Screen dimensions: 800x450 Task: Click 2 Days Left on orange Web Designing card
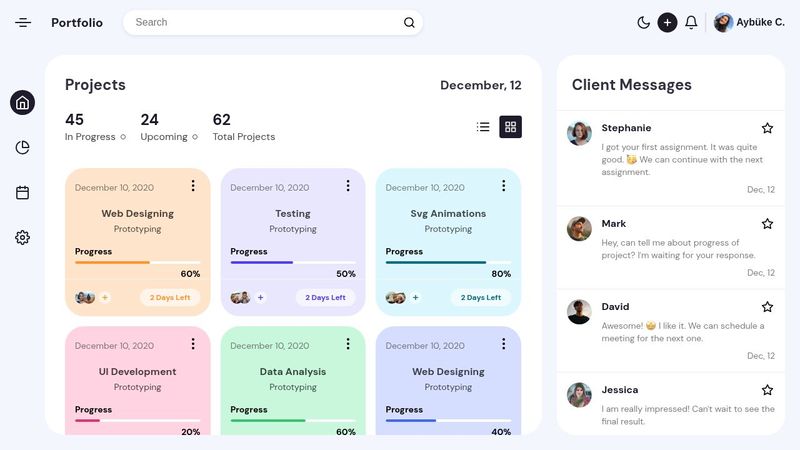tap(170, 297)
